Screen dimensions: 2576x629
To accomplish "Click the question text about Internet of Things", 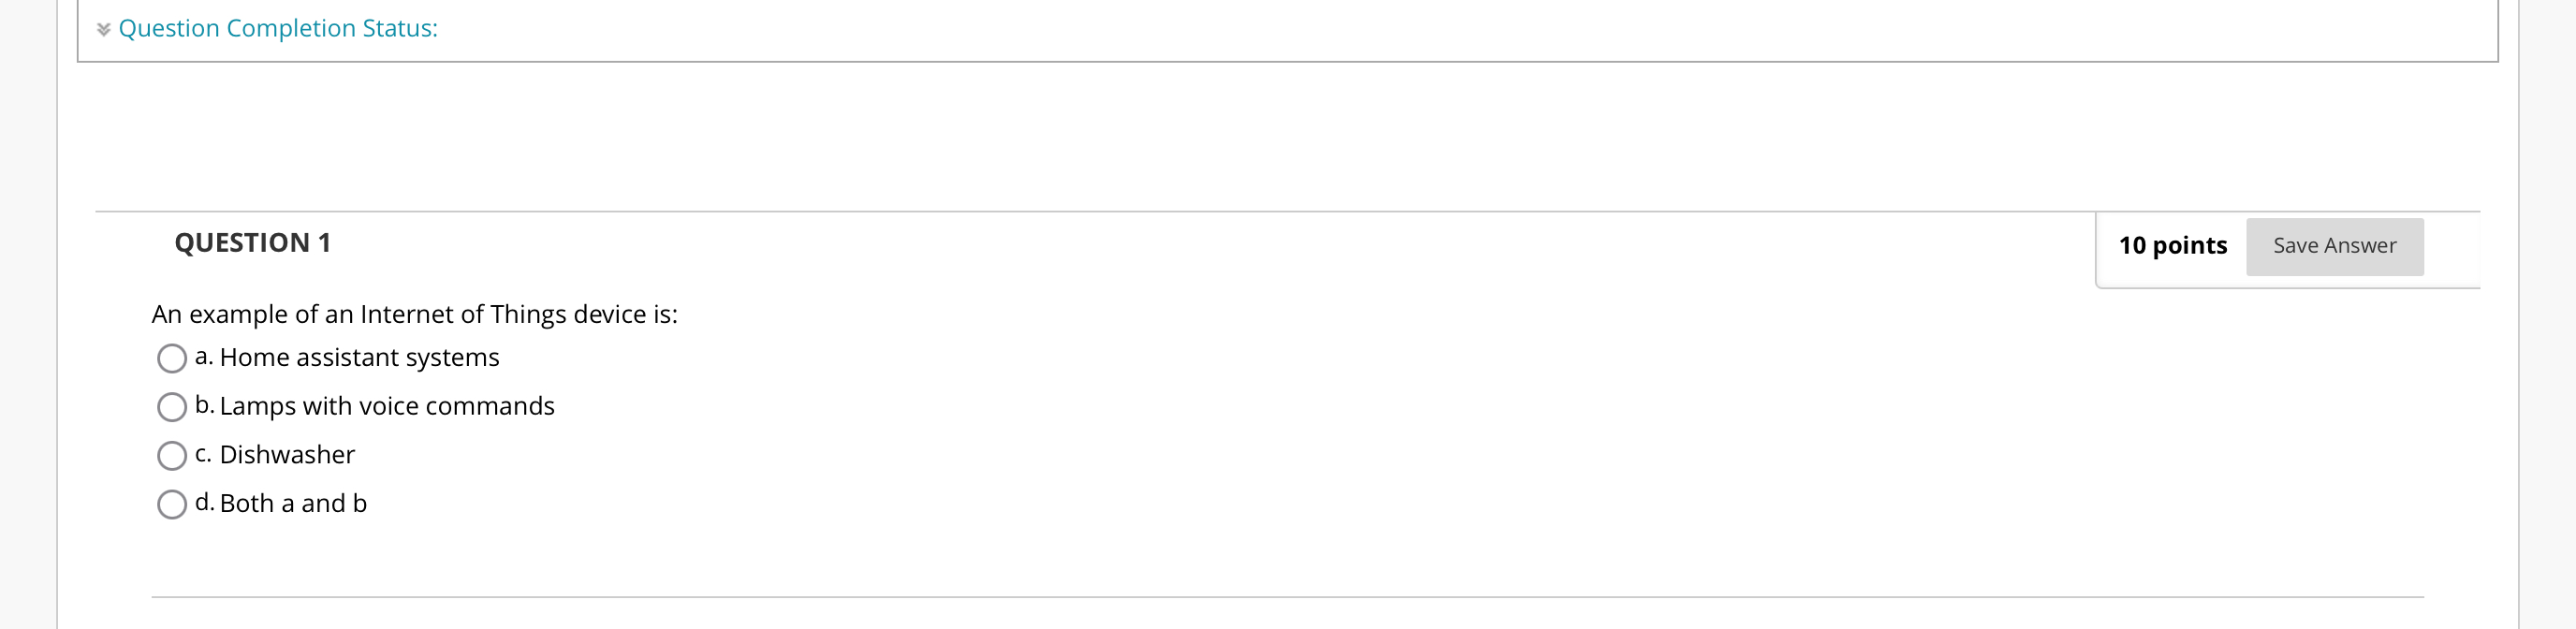I will pos(414,313).
